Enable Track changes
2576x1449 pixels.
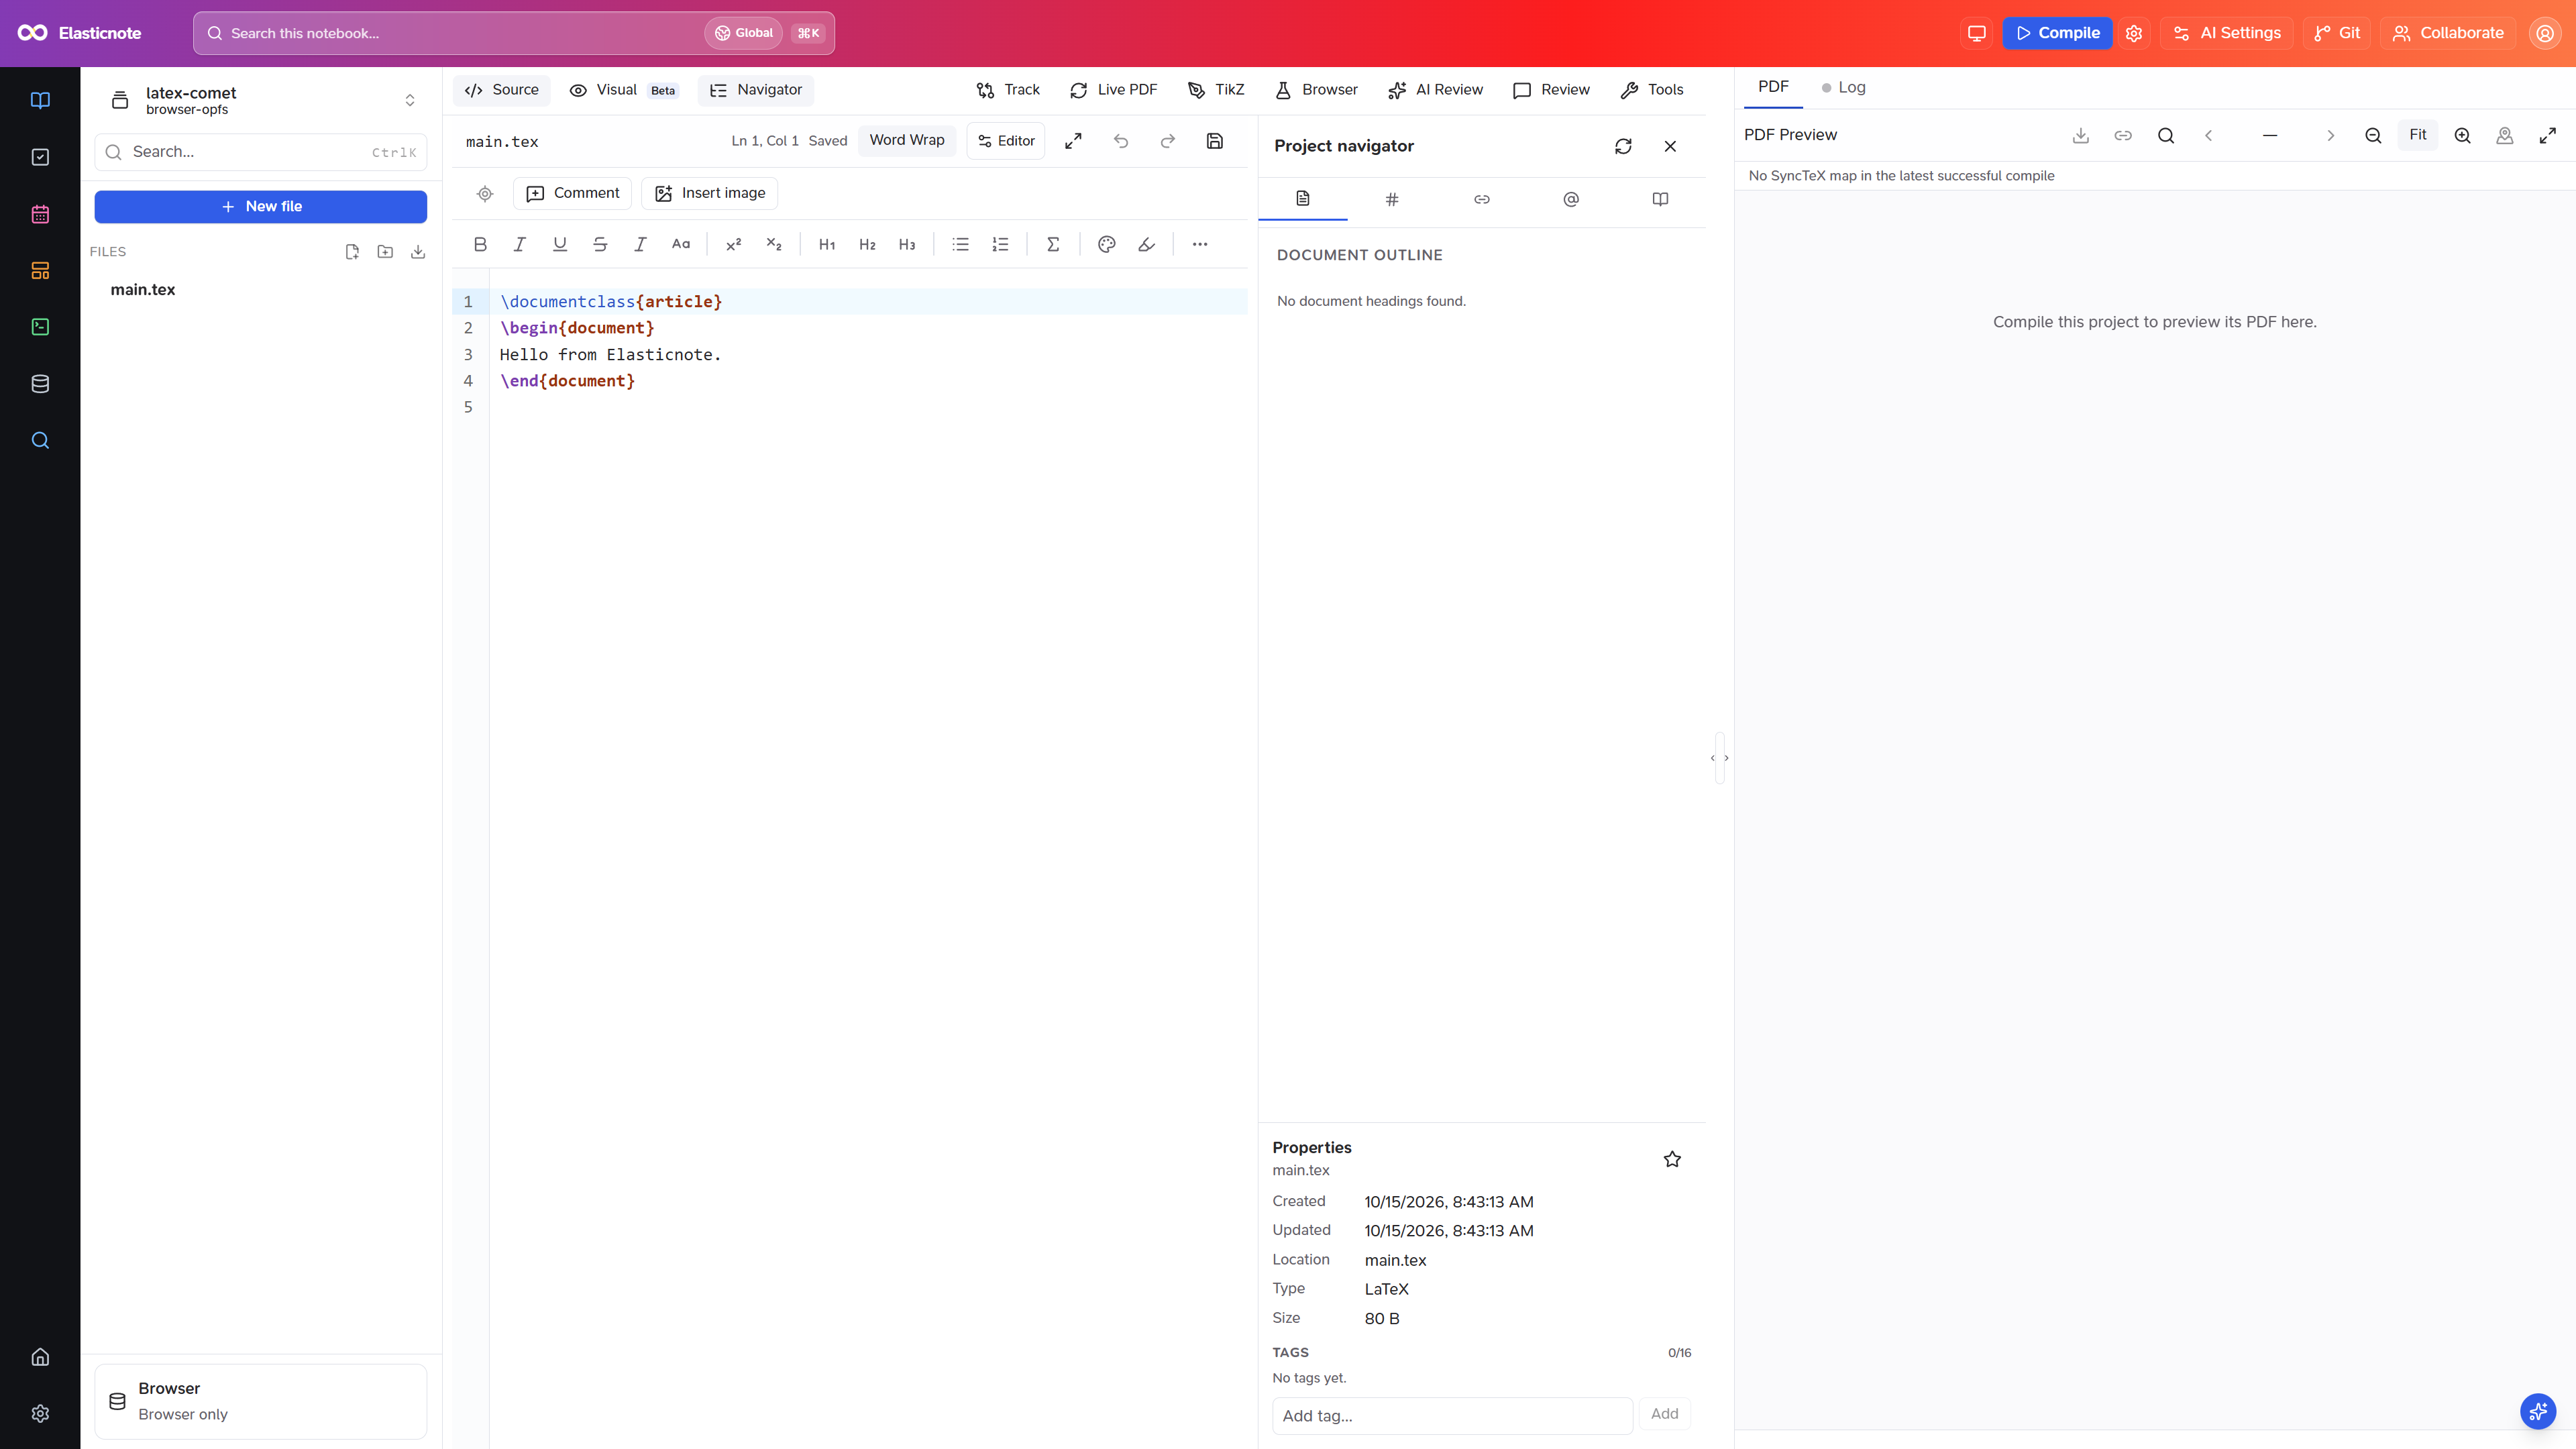pyautogui.click(x=1008, y=90)
